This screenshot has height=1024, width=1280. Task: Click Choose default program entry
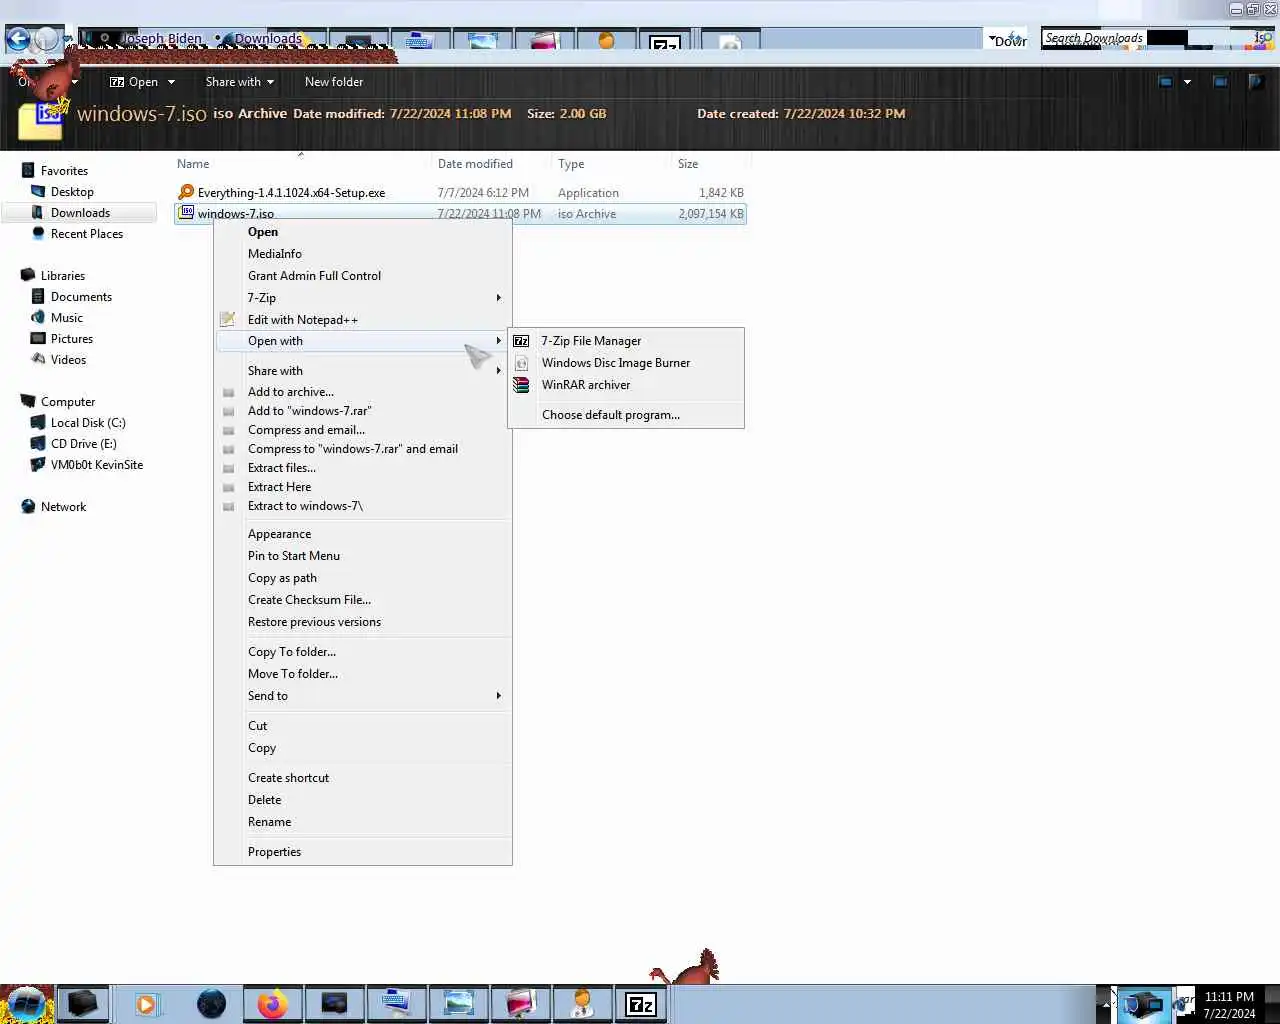pos(610,415)
